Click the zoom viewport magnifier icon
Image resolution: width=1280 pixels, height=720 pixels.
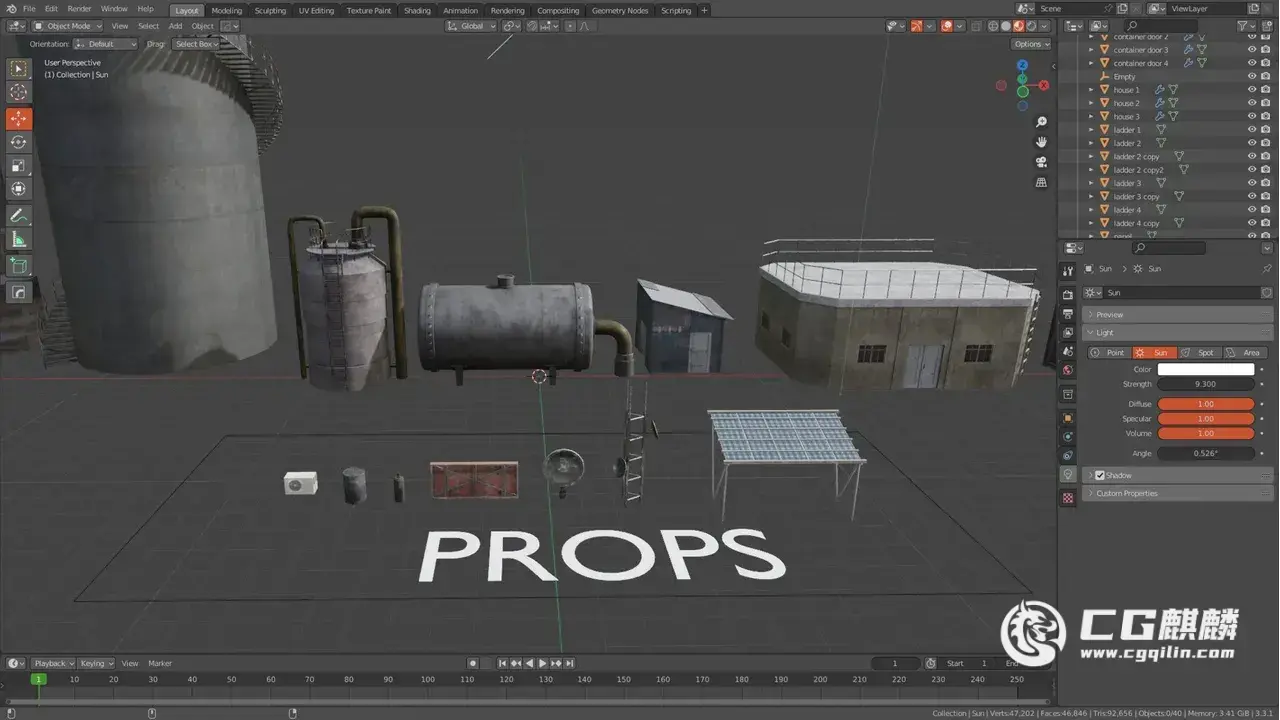[1041, 122]
